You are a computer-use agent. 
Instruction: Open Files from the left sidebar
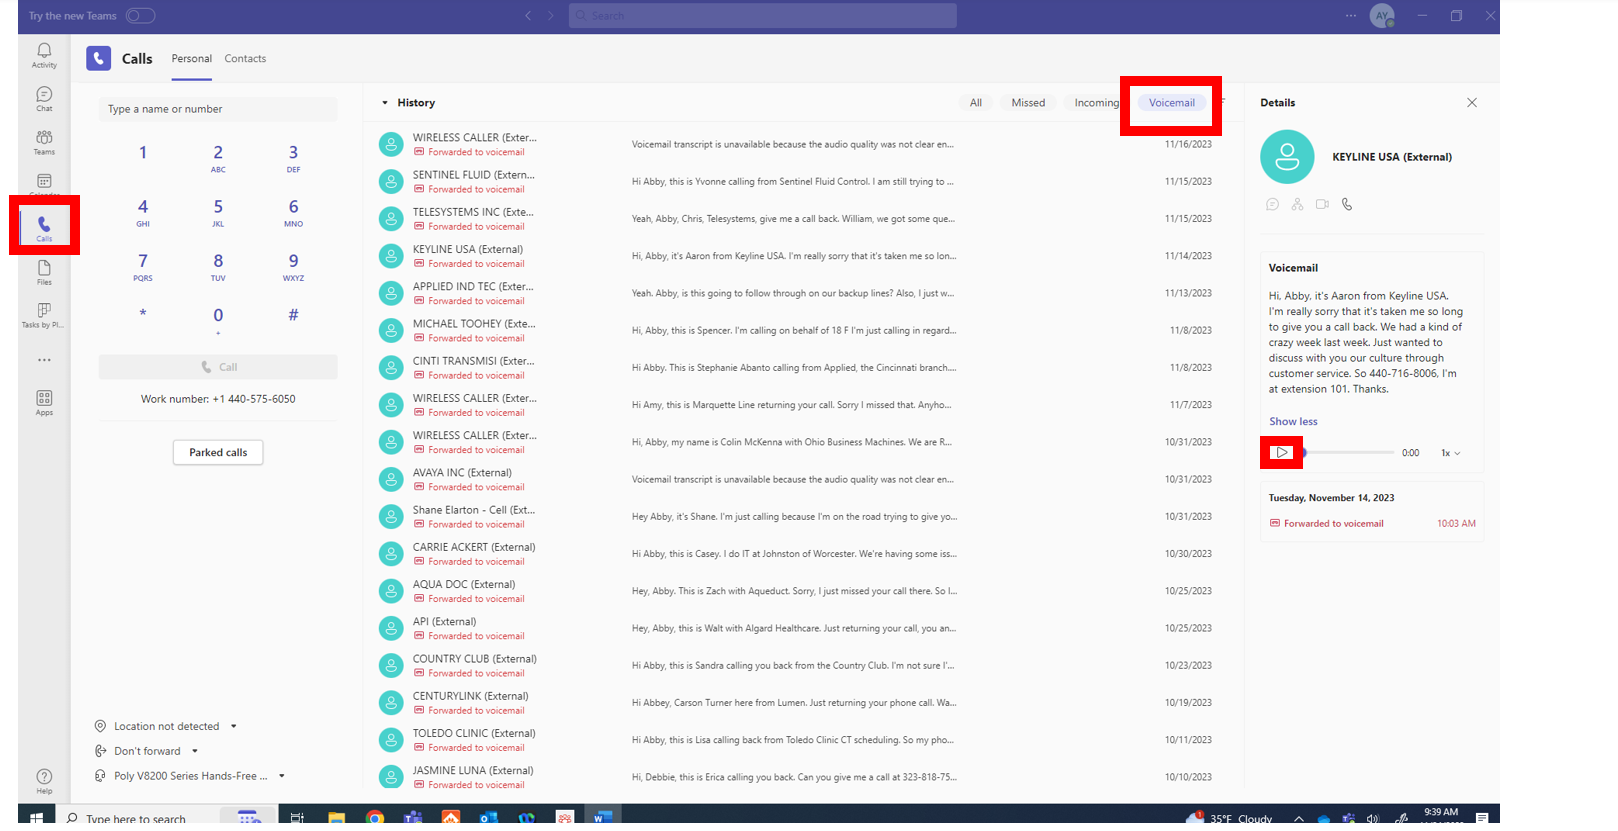point(44,272)
